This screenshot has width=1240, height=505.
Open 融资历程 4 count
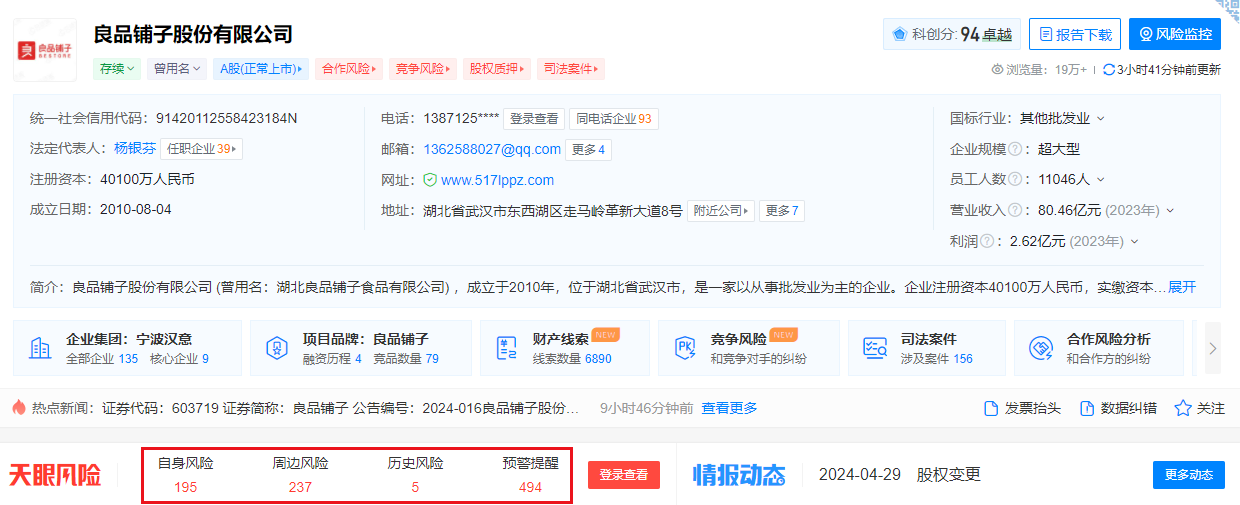(332, 358)
